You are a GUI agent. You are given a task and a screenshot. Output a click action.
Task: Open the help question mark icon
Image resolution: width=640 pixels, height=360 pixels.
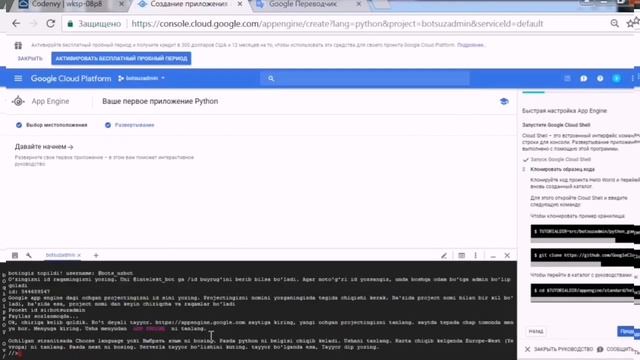[x=600, y=78]
